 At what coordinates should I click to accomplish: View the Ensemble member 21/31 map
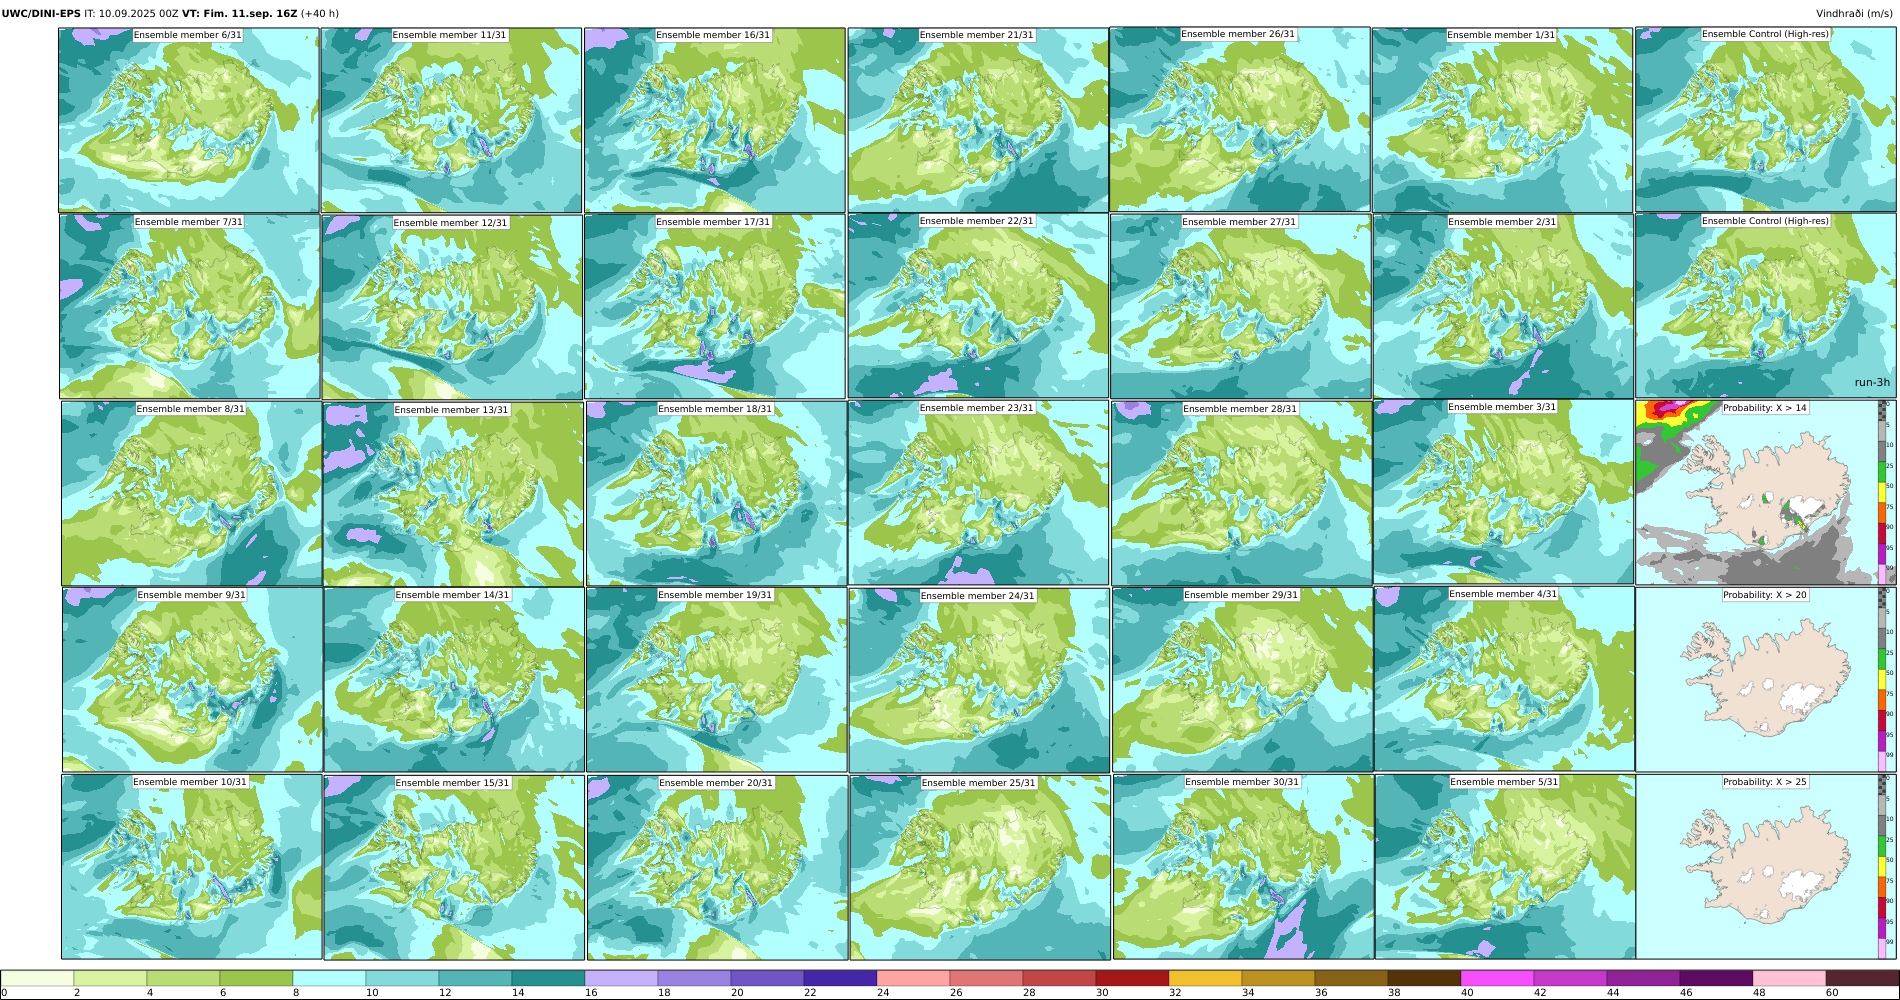tap(978, 120)
